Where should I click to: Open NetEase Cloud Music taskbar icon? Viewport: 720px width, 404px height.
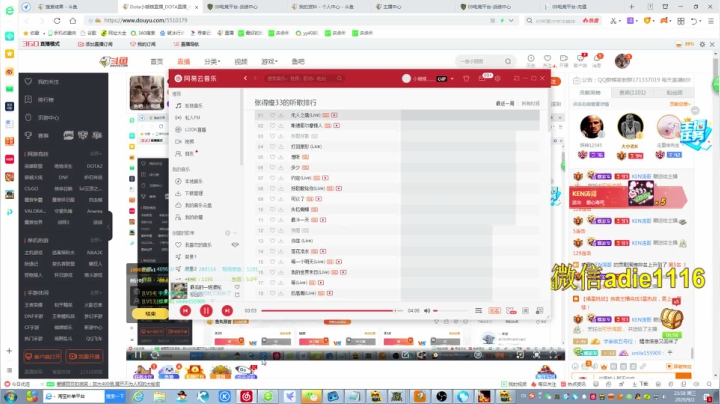pos(246,396)
